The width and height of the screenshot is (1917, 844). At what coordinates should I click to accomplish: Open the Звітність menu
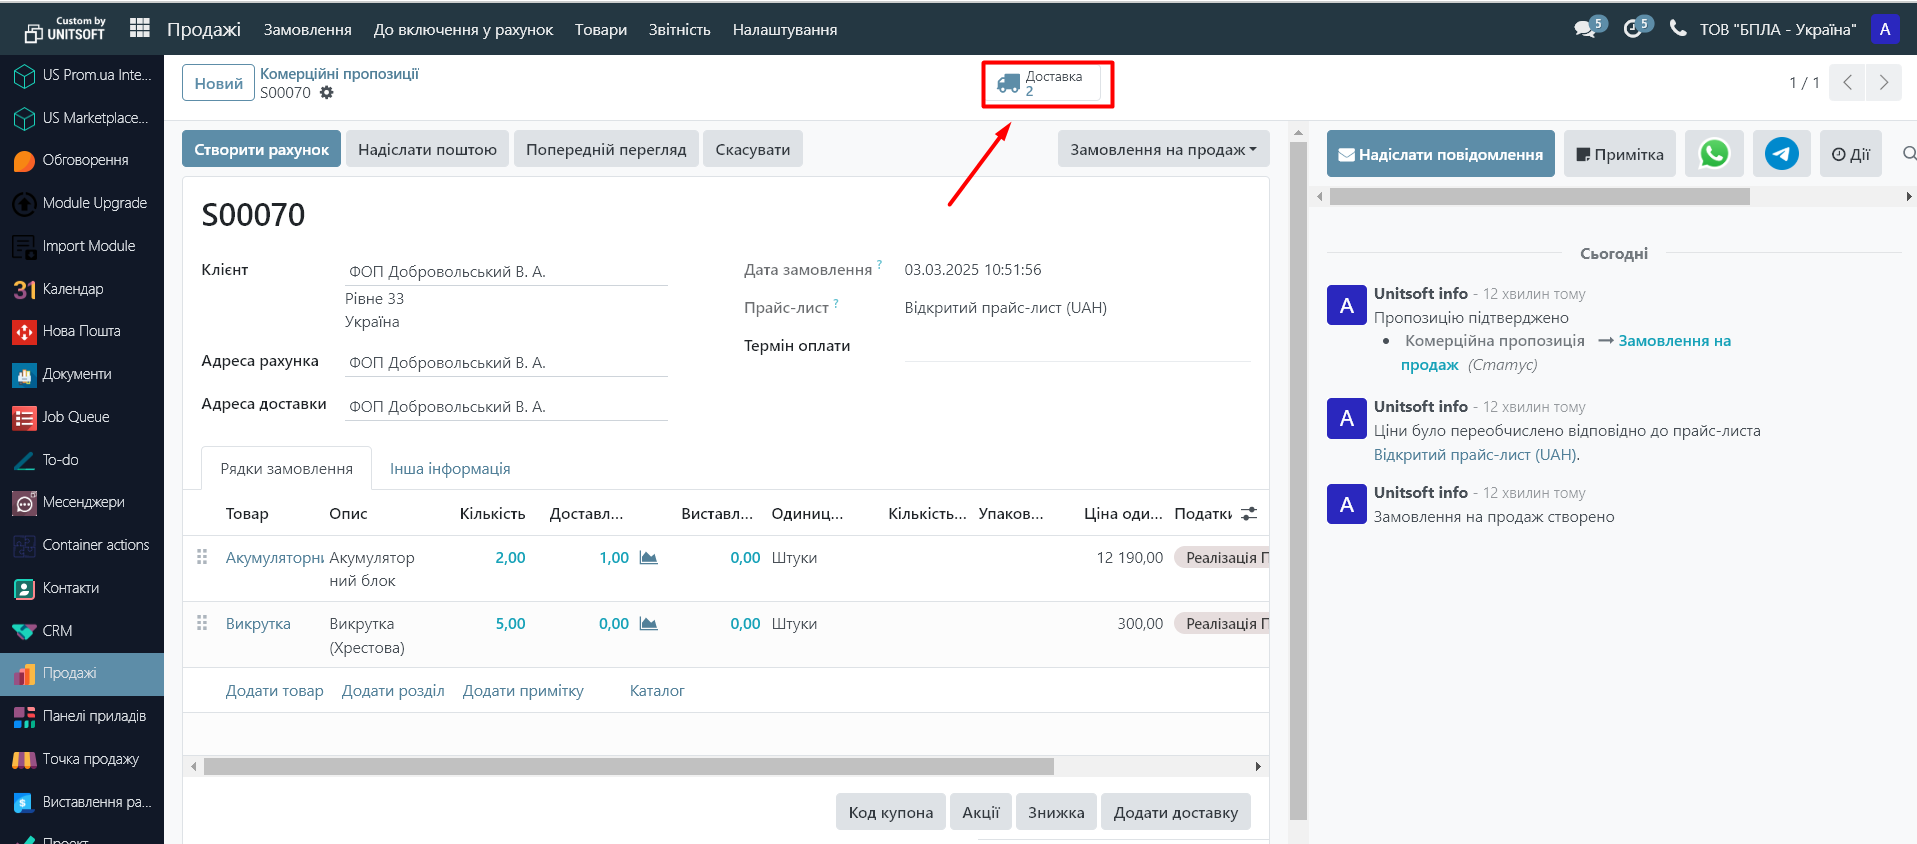coord(679,30)
